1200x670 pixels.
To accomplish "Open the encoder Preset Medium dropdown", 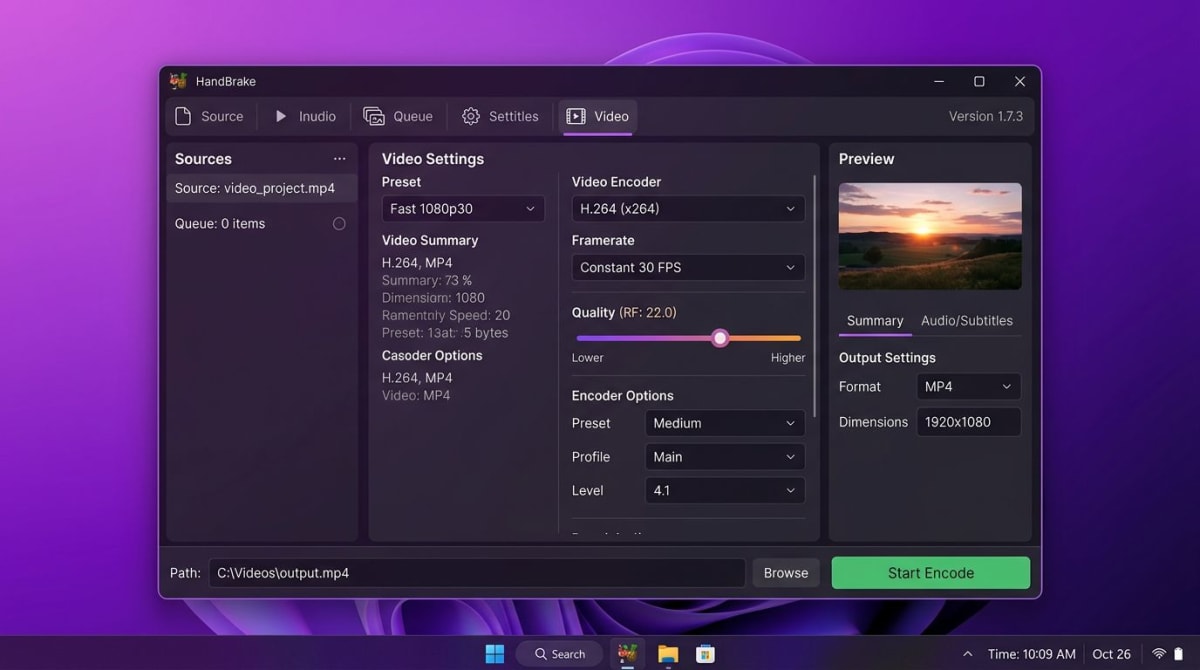I will tap(725, 423).
